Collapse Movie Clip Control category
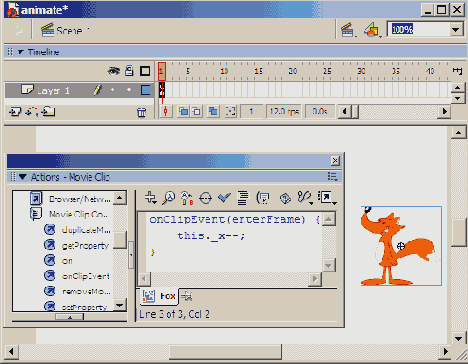The image size is (468, 364). pyautogui.click(x=36, y=214)
